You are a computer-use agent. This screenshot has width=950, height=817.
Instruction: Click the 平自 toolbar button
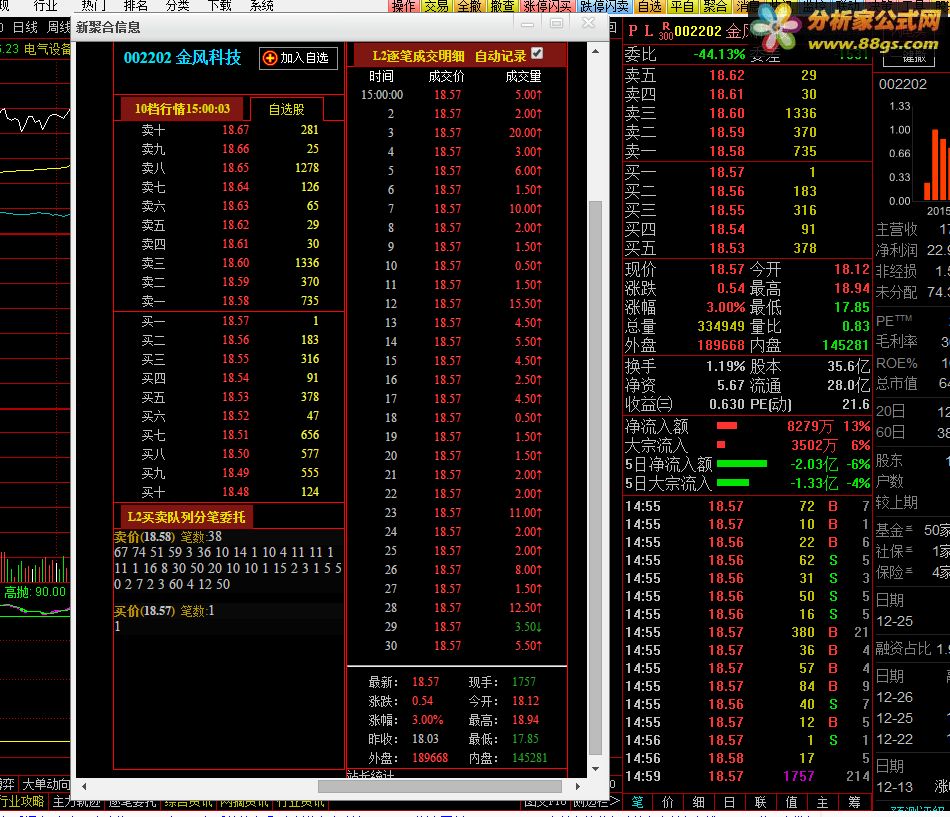click(682, 6)
